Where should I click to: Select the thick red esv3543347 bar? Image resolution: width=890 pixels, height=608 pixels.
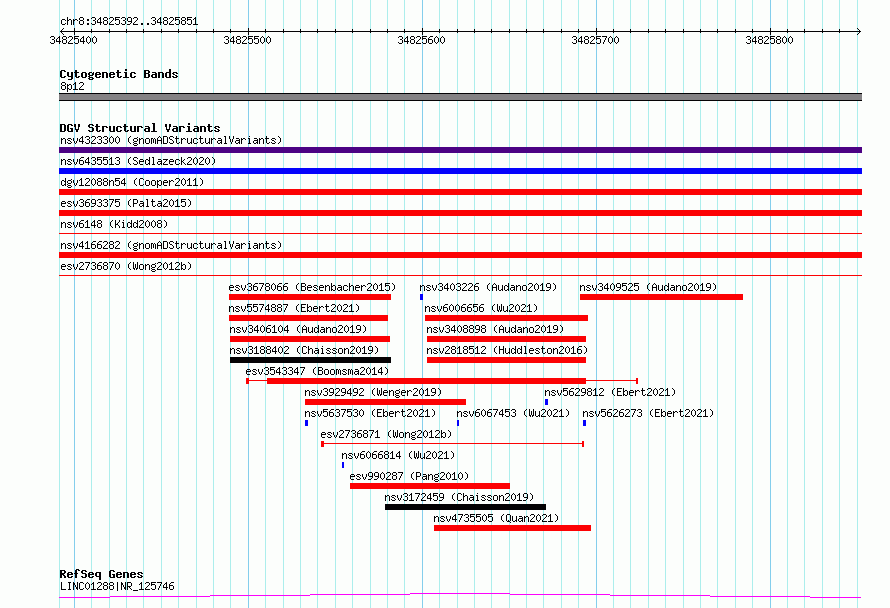[426, 381]
